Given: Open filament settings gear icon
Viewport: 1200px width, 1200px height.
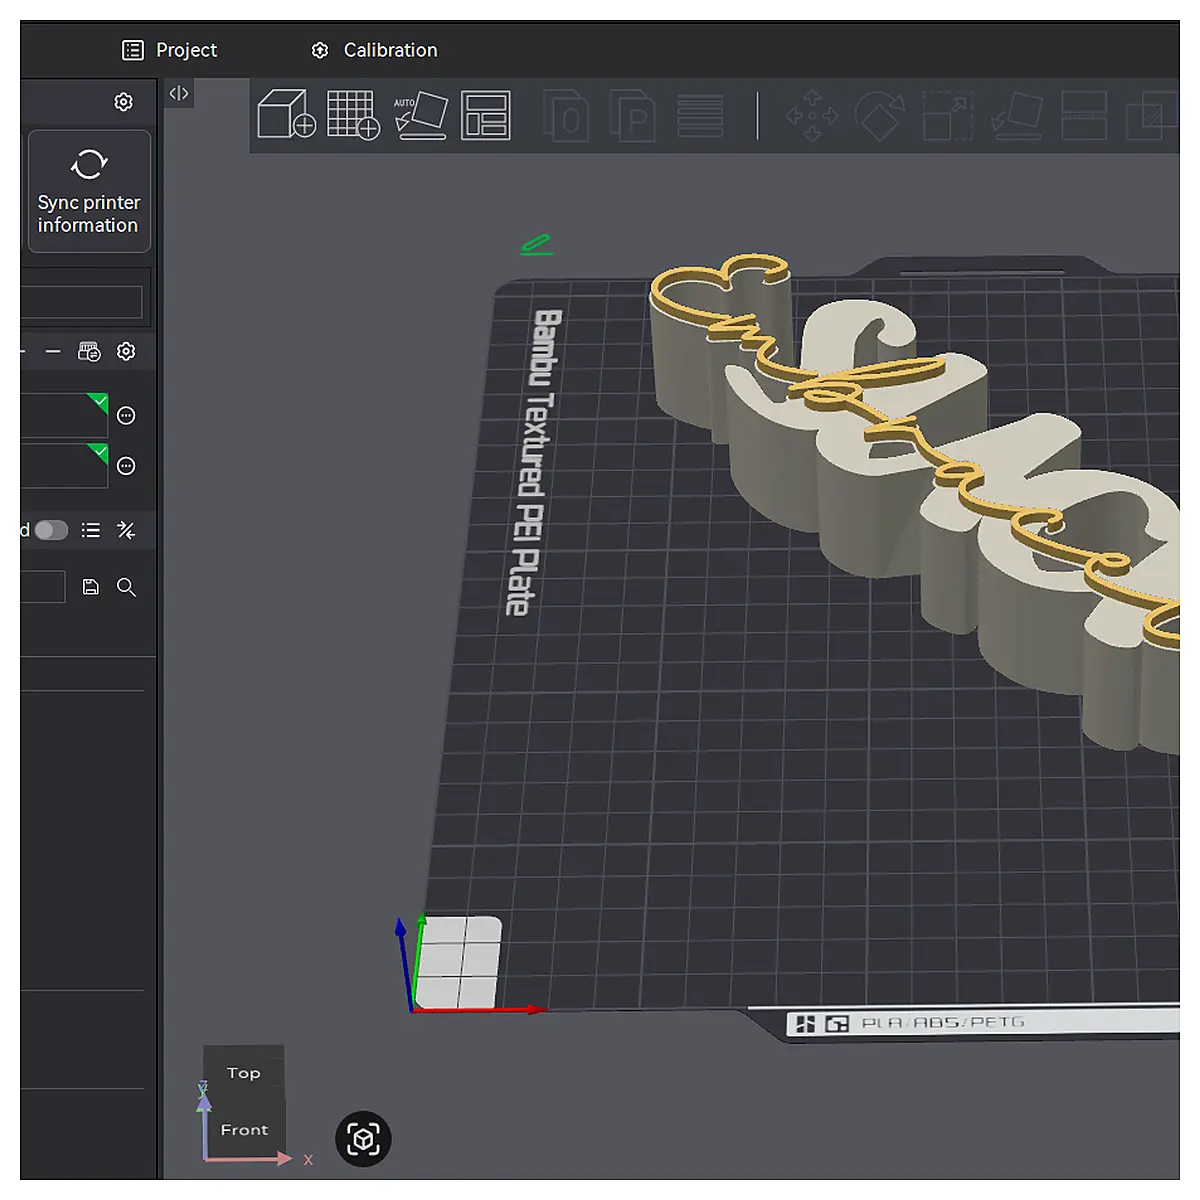Looking at the screenshot, I should (126, 351).
